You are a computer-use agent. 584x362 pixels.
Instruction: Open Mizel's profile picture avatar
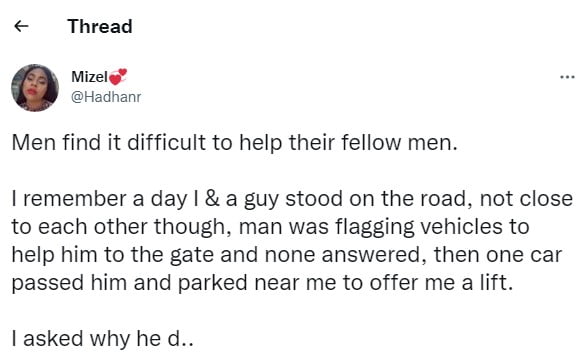[x=35, y=88]
